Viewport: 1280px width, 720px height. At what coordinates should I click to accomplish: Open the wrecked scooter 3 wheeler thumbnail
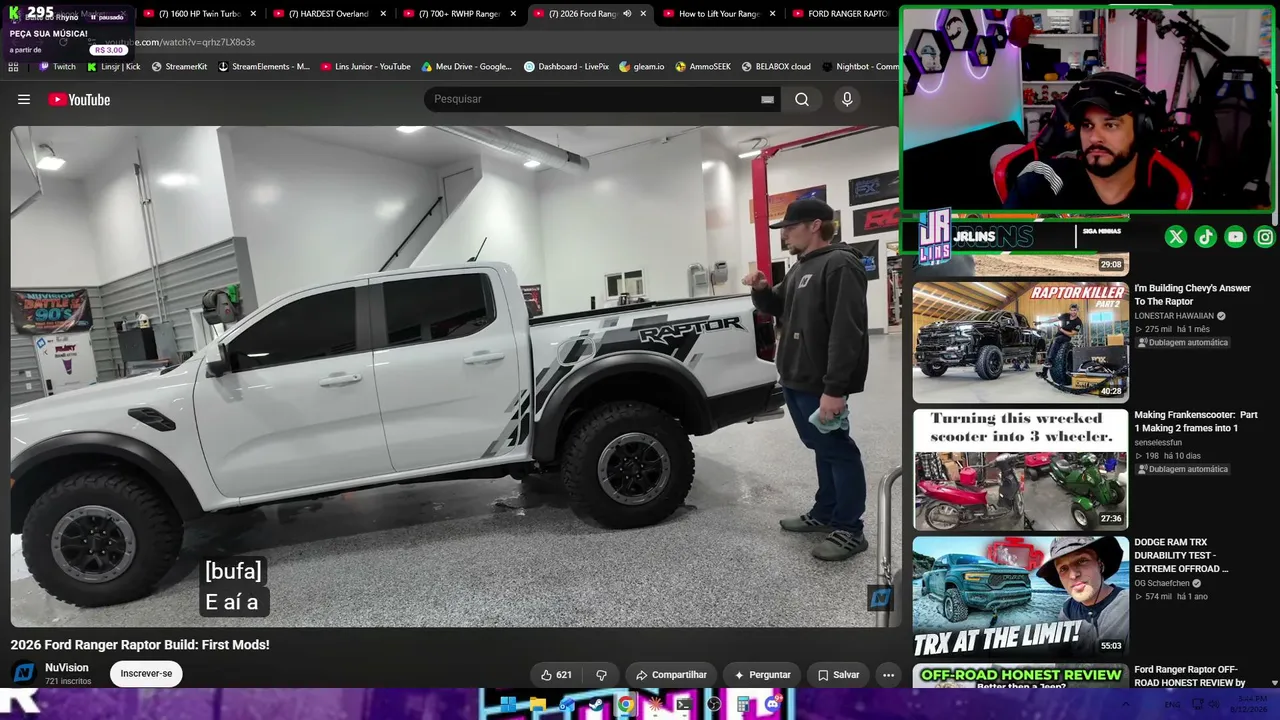coord(1020,469)
